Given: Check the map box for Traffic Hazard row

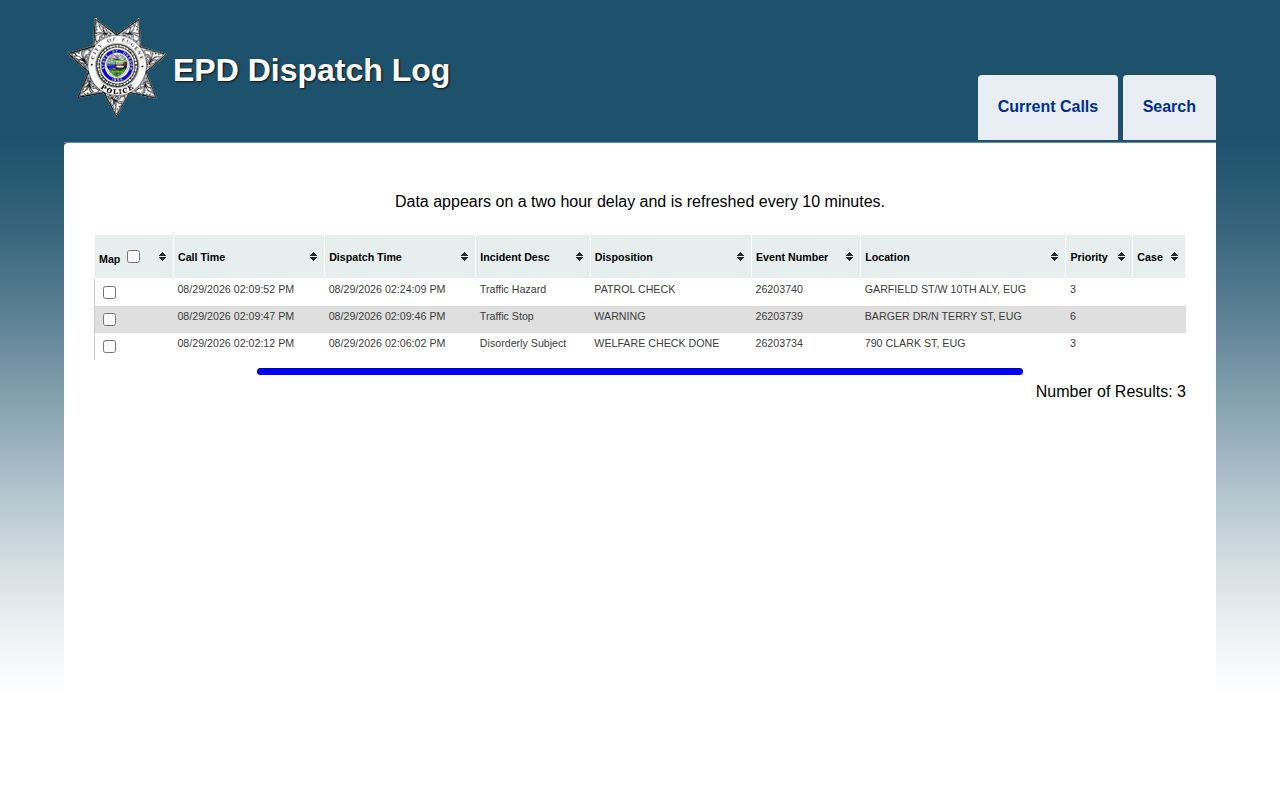Looking at the screenshot, I should (x=110, y=292).
